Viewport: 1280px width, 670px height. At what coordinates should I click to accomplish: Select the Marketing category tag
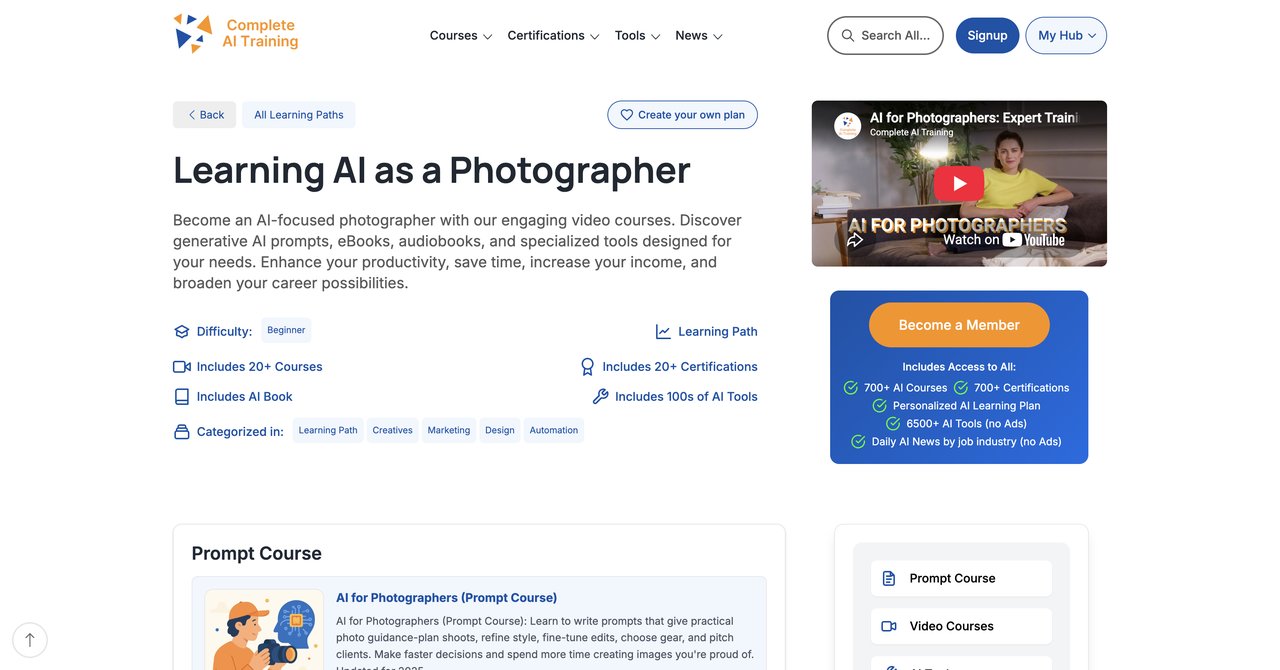[448, 430]
